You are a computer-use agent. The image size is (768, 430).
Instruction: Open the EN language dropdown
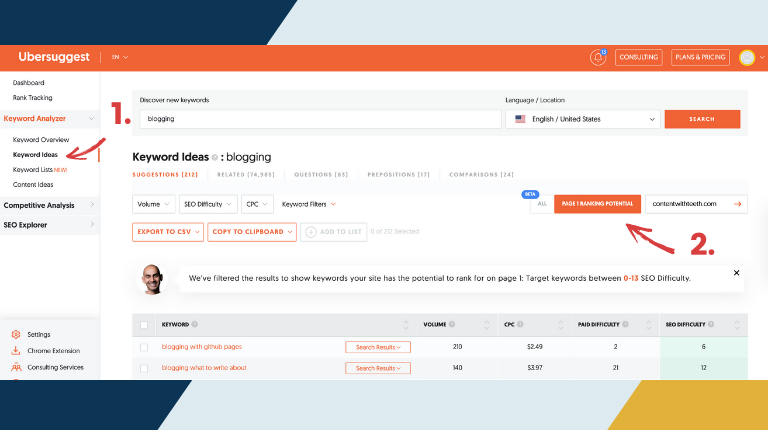click(x=120, y=57)
